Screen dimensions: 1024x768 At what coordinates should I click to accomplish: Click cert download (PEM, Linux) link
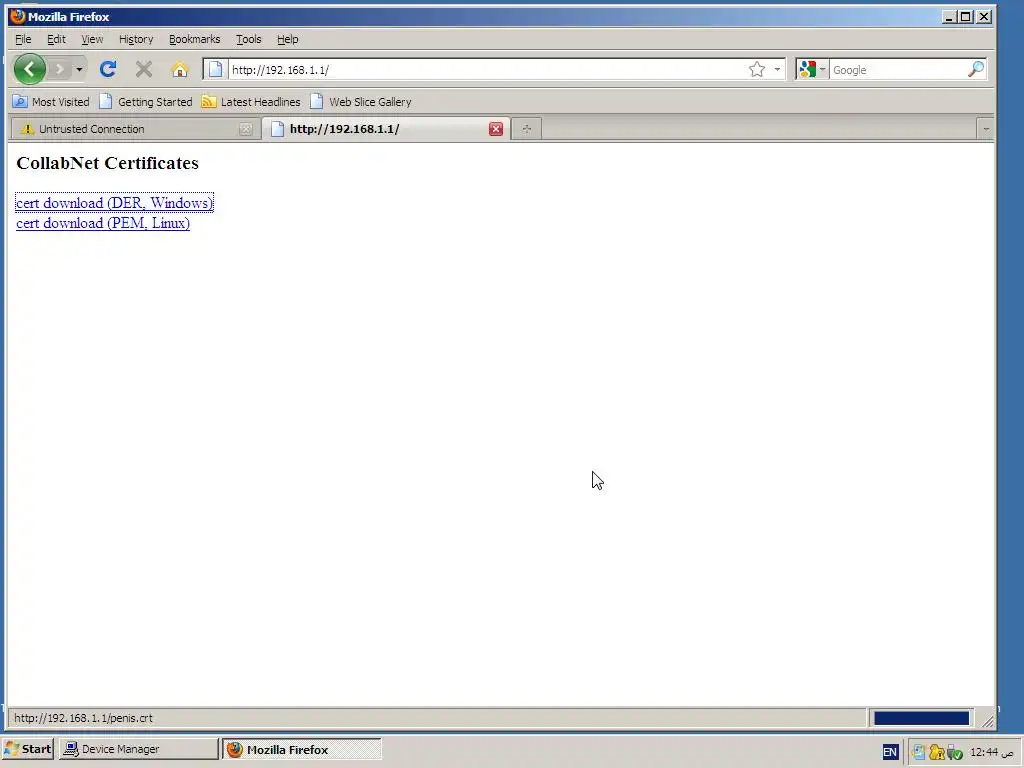click(x=103, y=223)
